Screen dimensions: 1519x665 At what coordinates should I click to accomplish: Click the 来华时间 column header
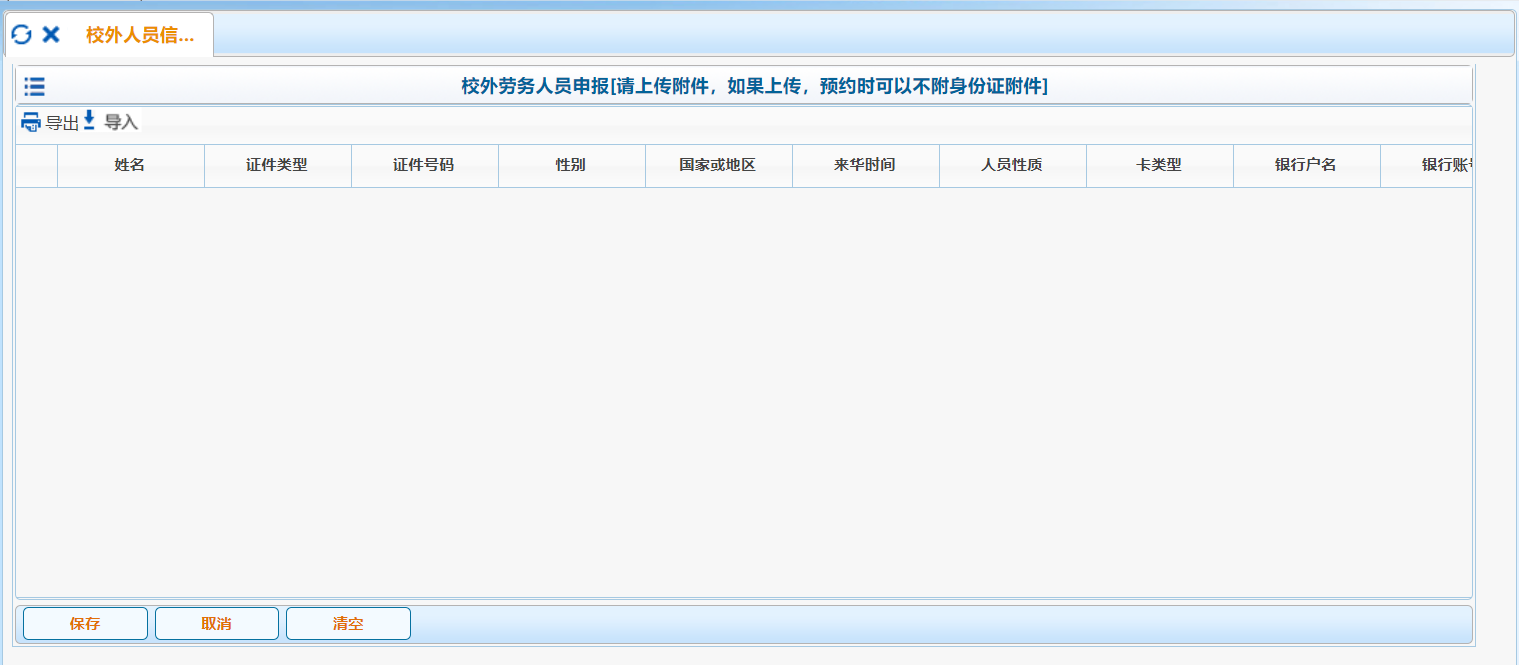point(865,165)
